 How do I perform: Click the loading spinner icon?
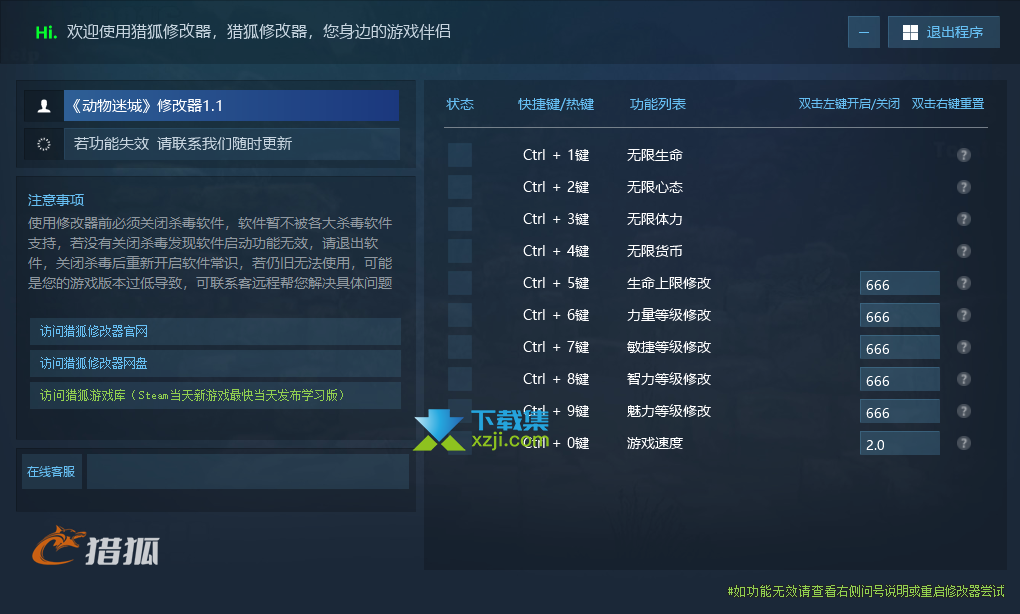coord(44,144)
